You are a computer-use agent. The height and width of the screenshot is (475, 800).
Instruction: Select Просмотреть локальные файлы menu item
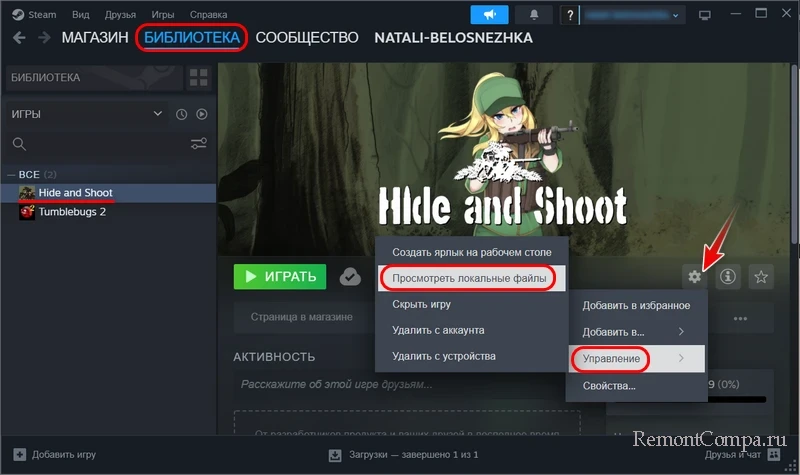[470, 278]
